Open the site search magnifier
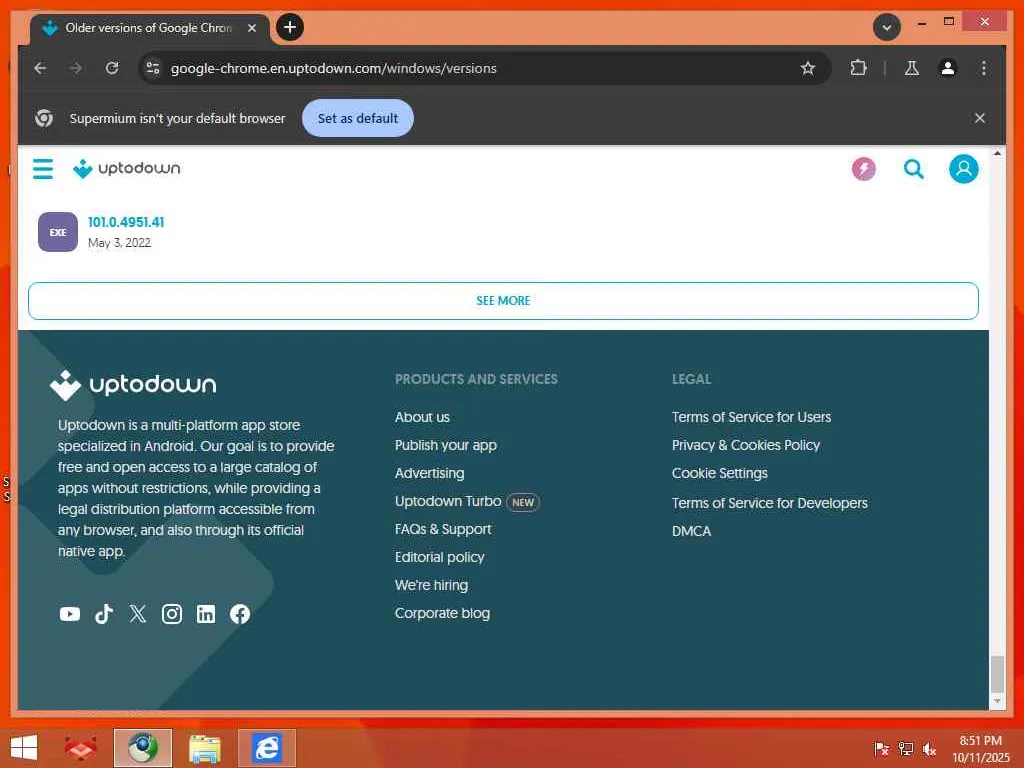The image size is (1024, 768). pyautogui.click(x=914, y=169)
